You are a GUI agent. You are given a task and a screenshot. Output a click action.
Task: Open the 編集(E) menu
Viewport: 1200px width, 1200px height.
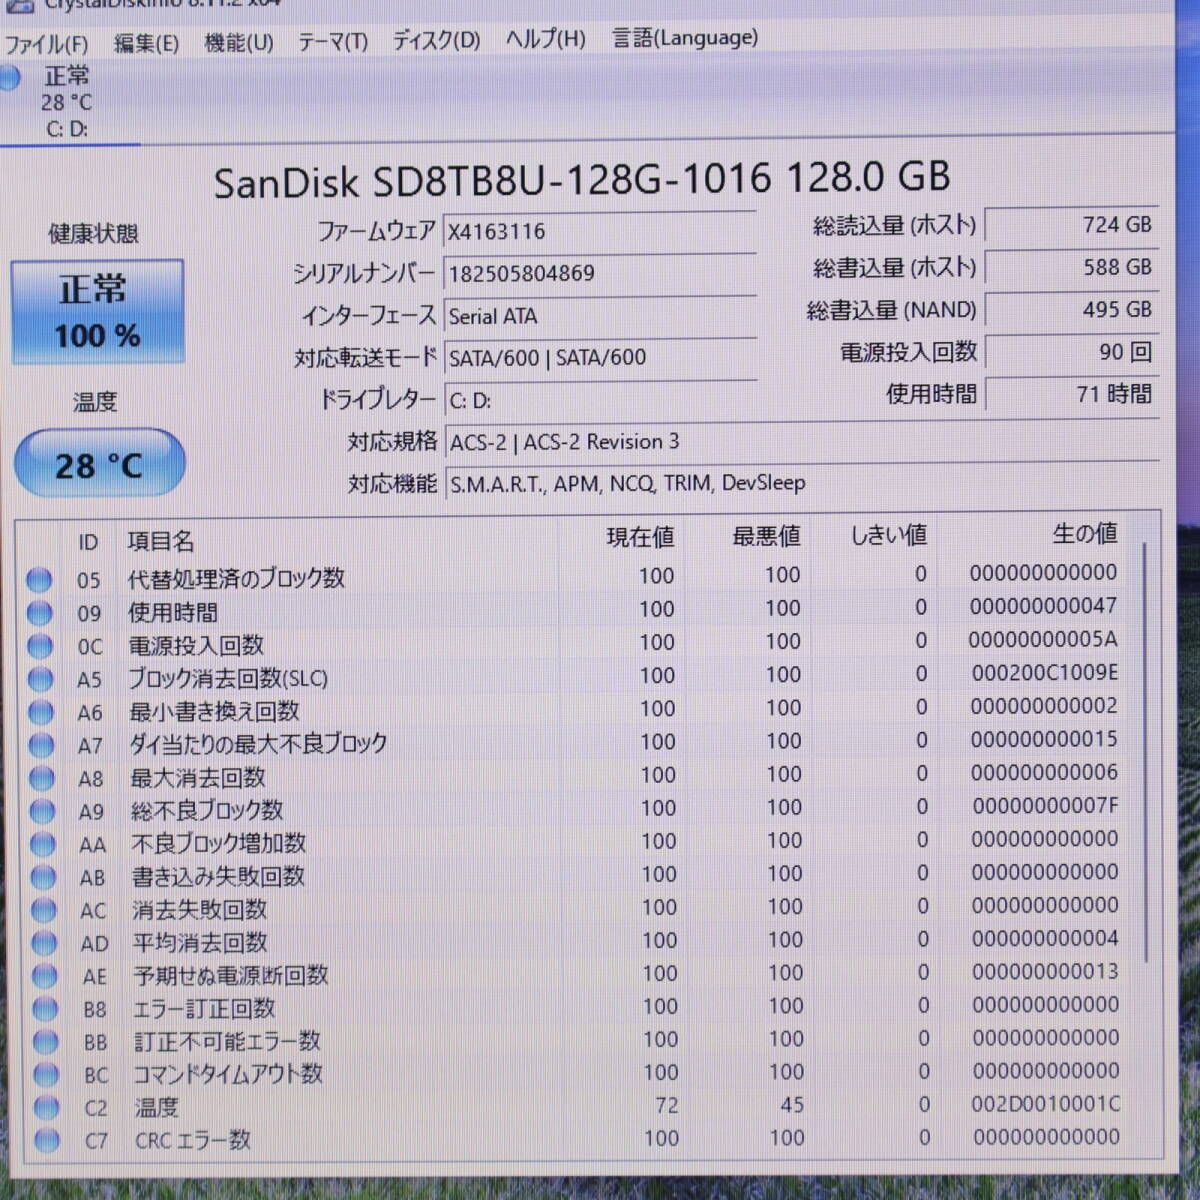click(x=146, y=43)
